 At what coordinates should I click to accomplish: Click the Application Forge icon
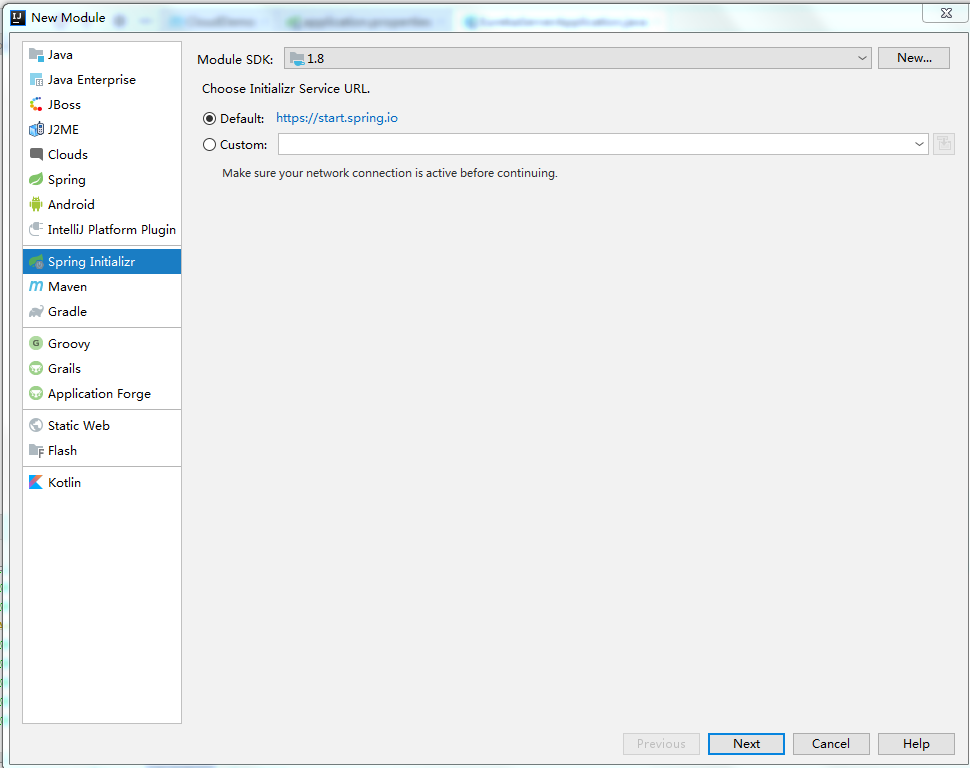(x=36, y=394)
